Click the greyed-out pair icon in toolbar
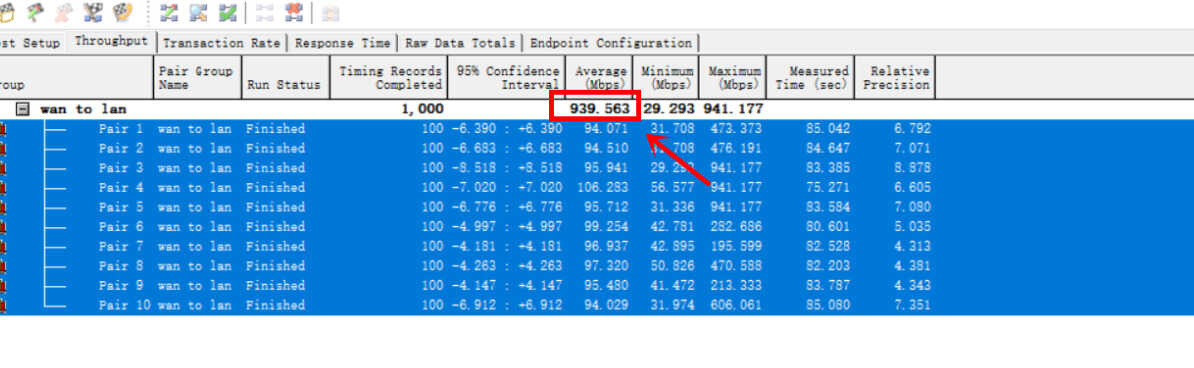 264,13
